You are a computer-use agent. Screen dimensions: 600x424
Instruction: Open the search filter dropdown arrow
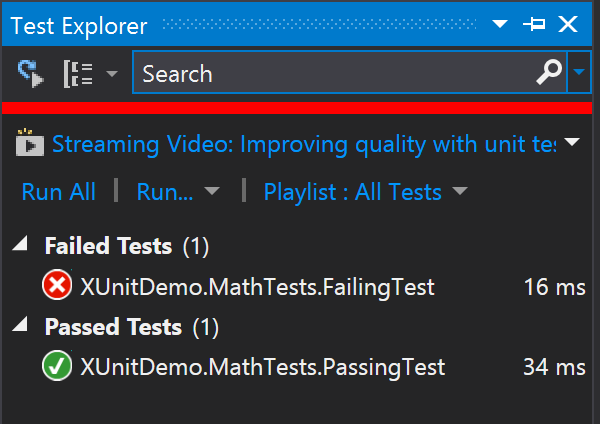[x=579, y=72]
